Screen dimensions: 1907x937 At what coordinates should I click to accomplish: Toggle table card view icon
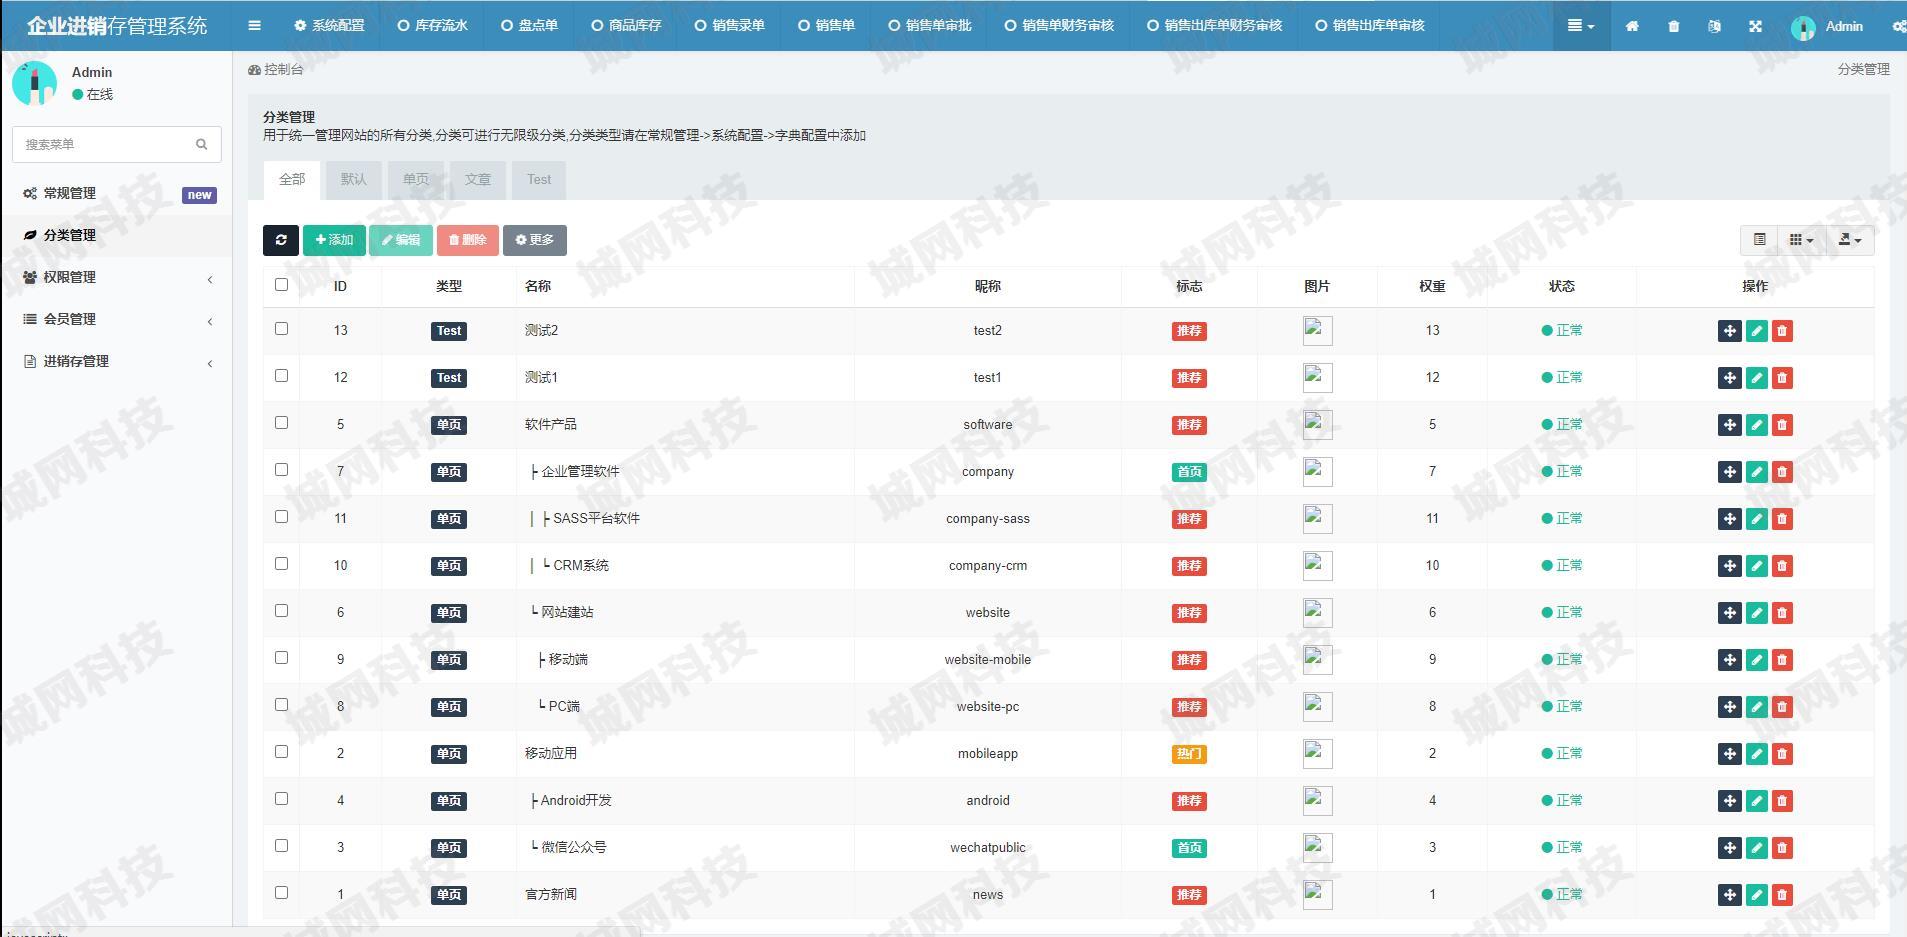point(1759,240)
